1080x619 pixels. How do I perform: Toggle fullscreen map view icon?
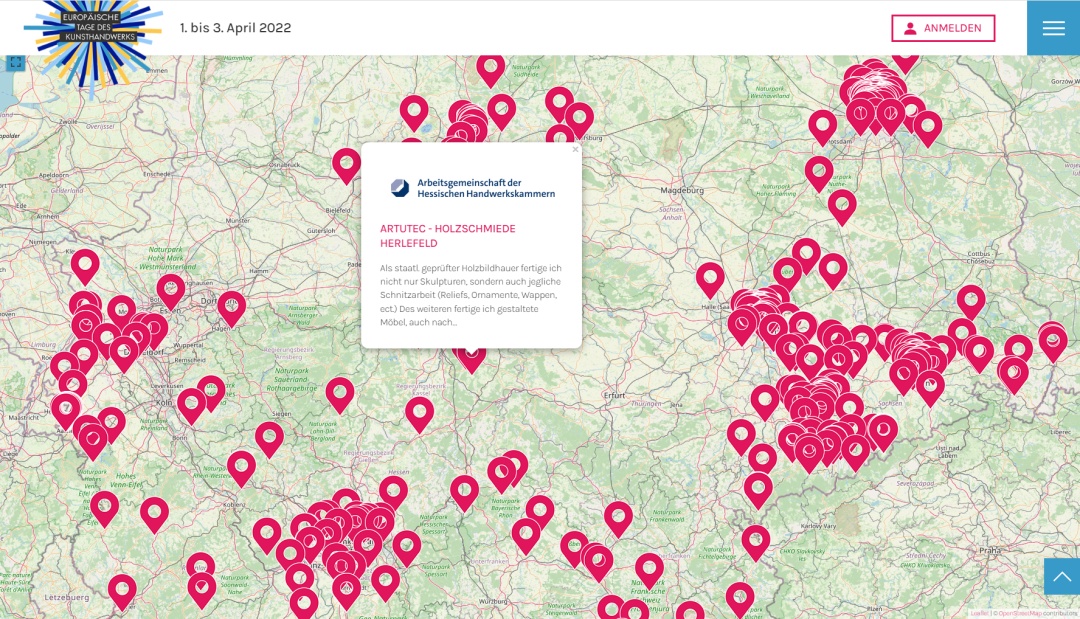(15, 63)
